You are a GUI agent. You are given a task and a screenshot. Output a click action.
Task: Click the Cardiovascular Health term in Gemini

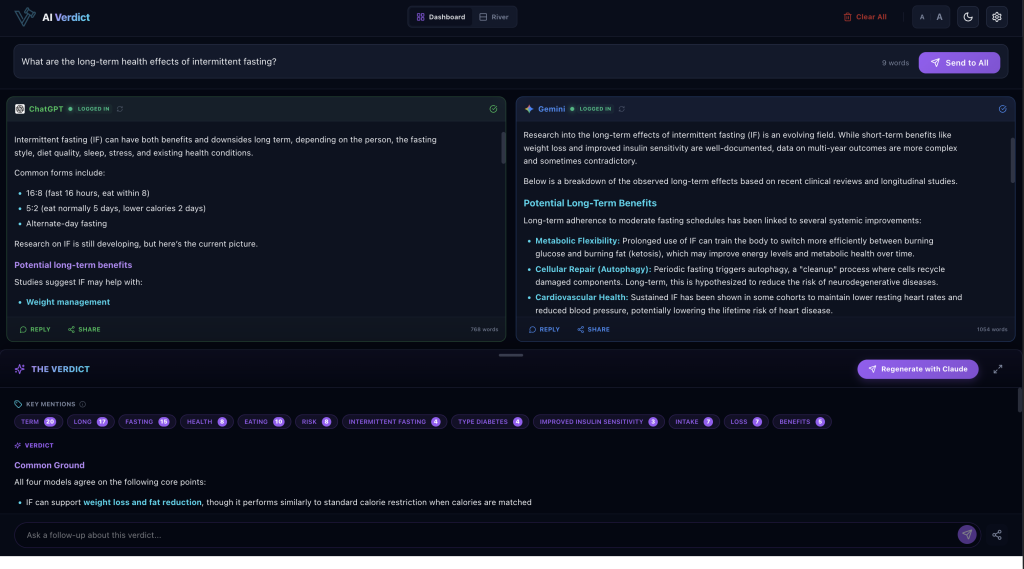coord(581,297)
